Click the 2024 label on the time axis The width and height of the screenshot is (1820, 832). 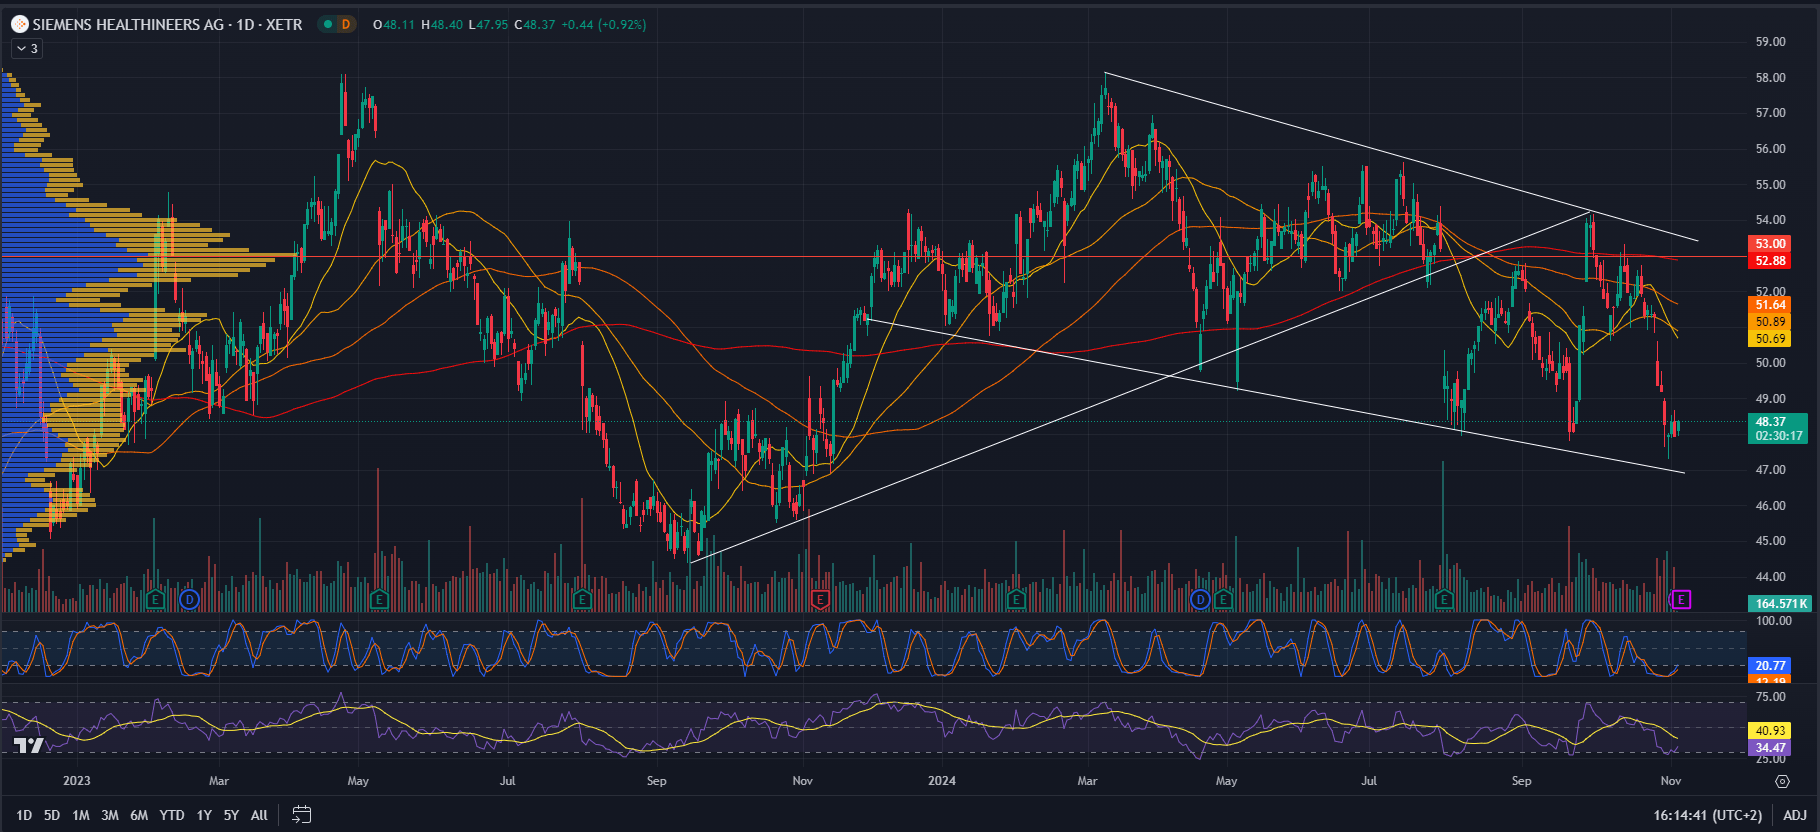click(x=942, y=781)
